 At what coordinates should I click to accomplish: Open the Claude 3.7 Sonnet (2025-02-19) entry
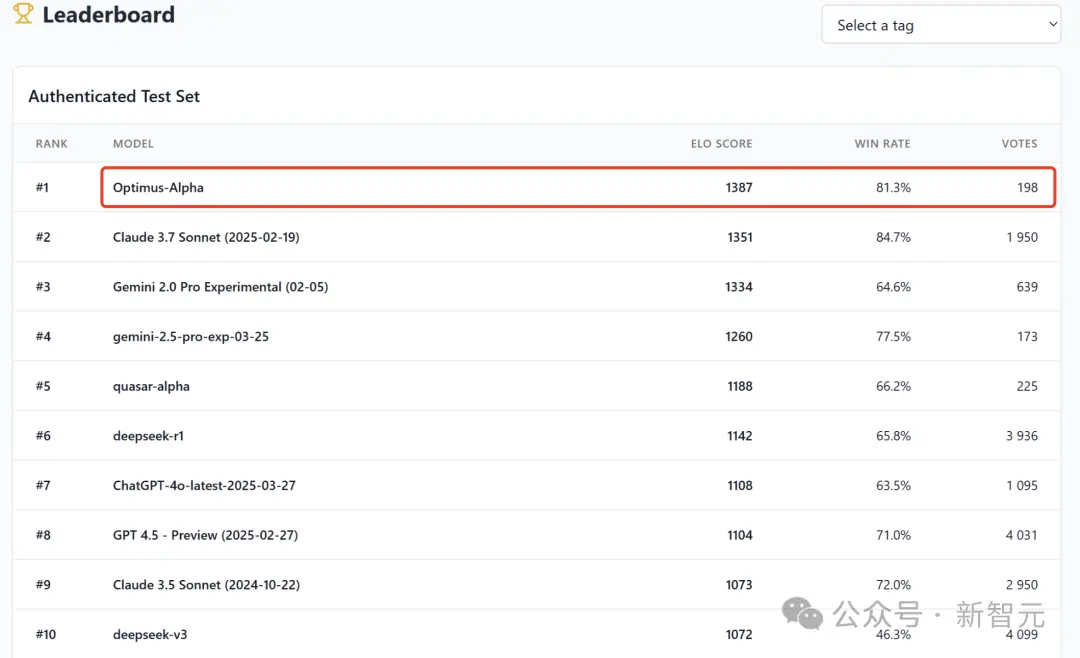point(206,238)
